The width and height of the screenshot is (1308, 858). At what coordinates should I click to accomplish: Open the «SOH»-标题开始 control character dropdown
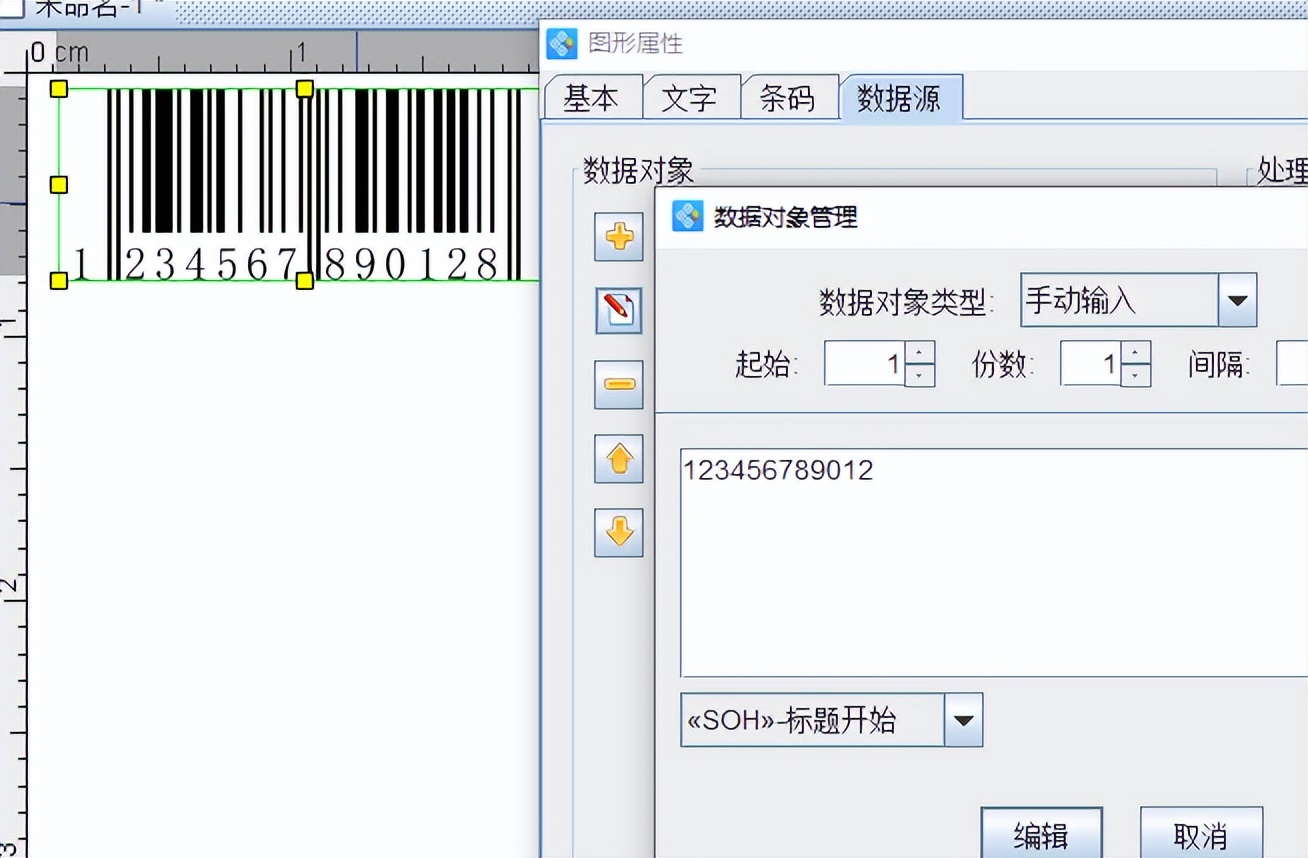[963, 719]
